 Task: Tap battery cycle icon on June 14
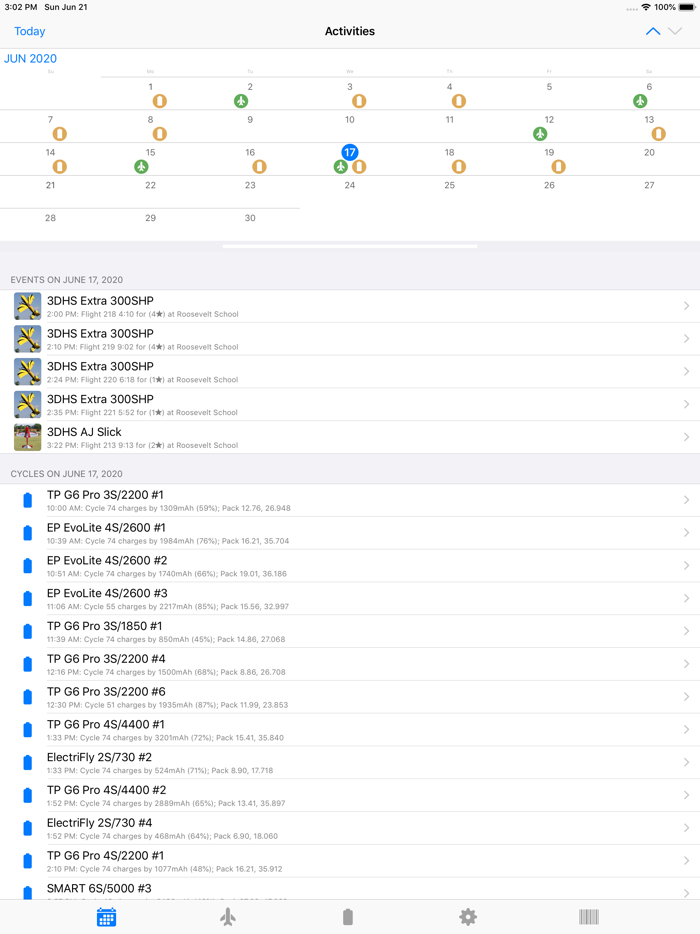(x=60, y=167)
